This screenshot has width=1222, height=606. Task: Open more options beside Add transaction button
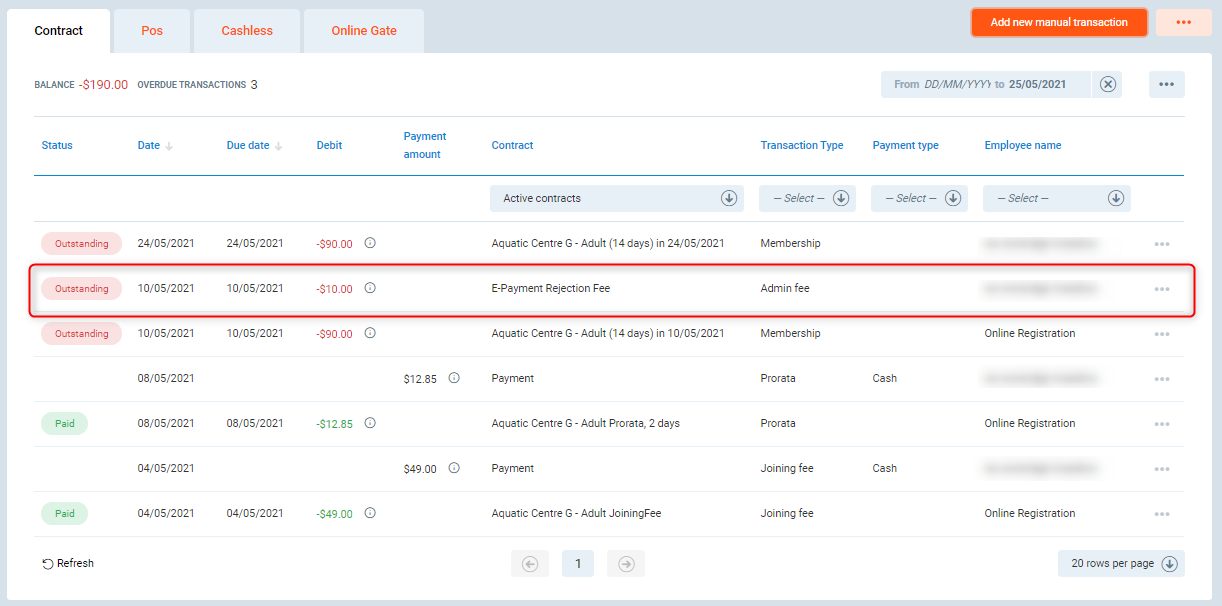tap(1183, 22)
